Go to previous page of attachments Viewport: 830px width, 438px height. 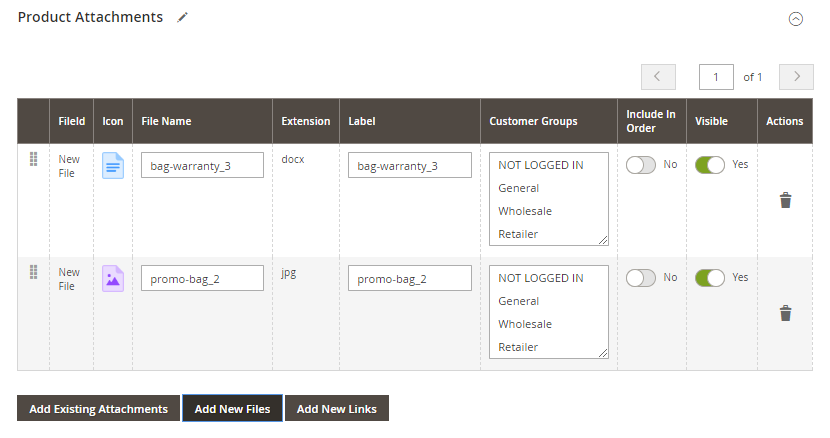pos(657,77)
